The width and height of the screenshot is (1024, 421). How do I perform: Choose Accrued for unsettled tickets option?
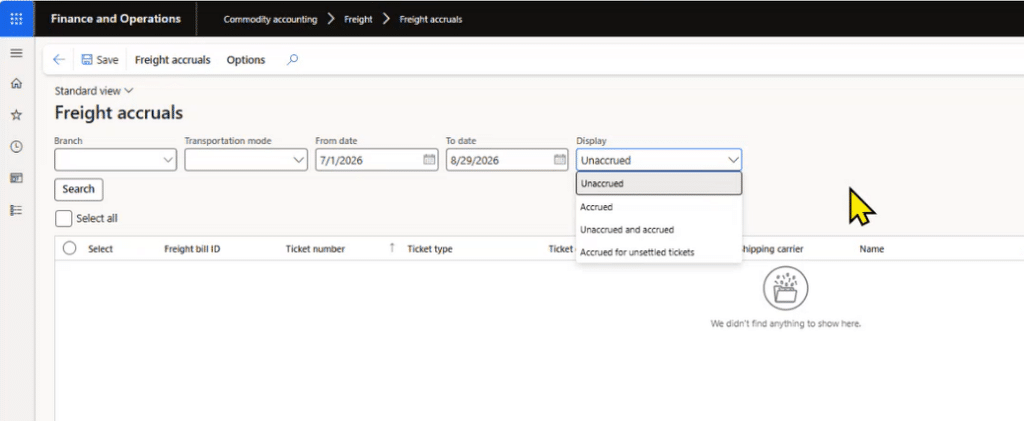659,252
